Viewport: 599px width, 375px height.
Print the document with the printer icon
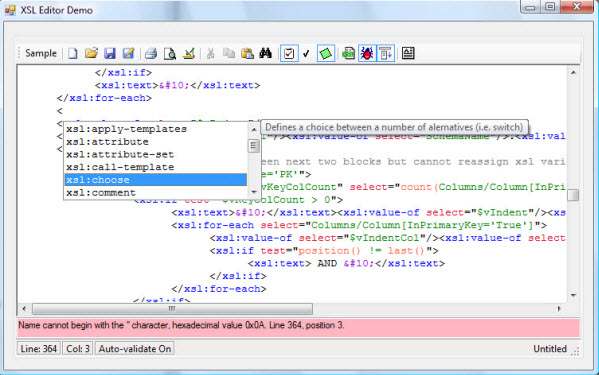151,53
